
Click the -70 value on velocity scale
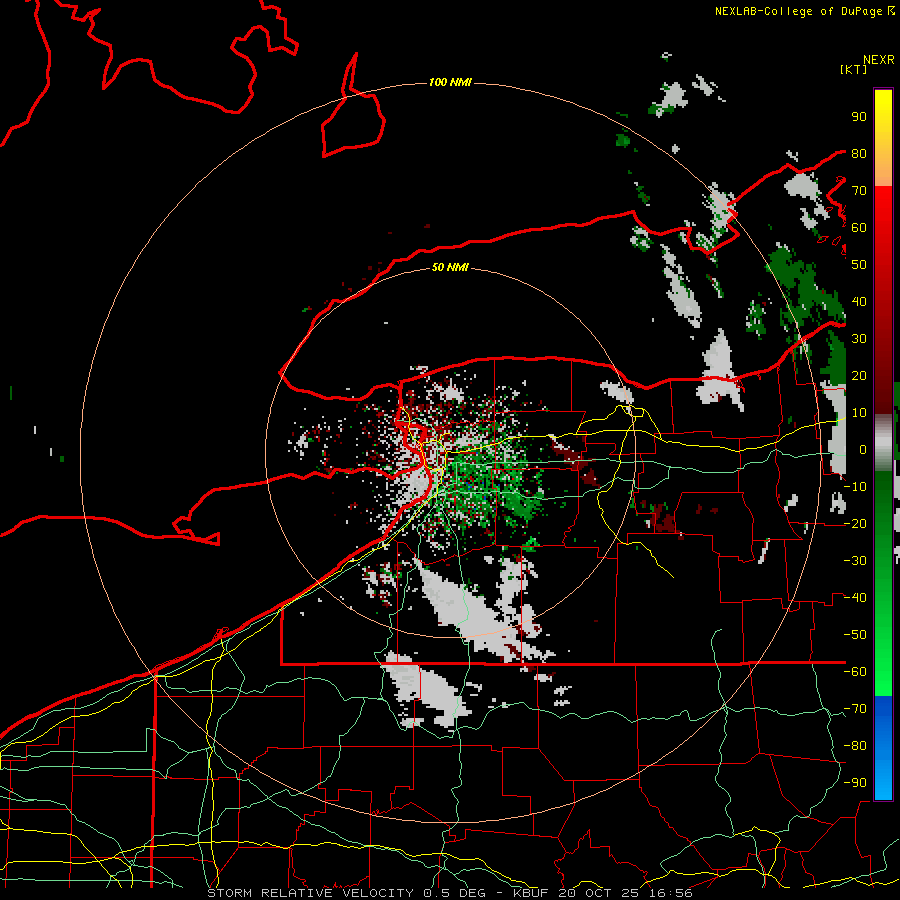coord(855,708)
